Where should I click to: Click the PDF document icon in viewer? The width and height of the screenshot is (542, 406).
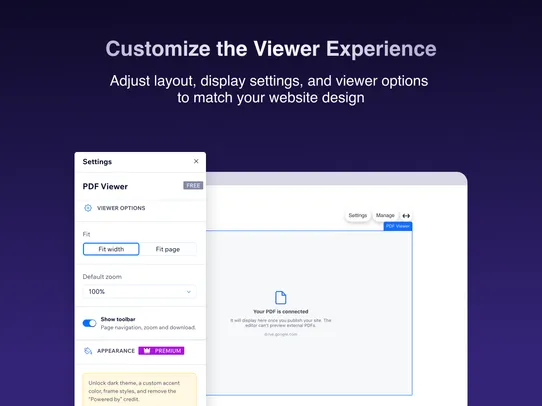pyautogui.click(x=281, y=298)
